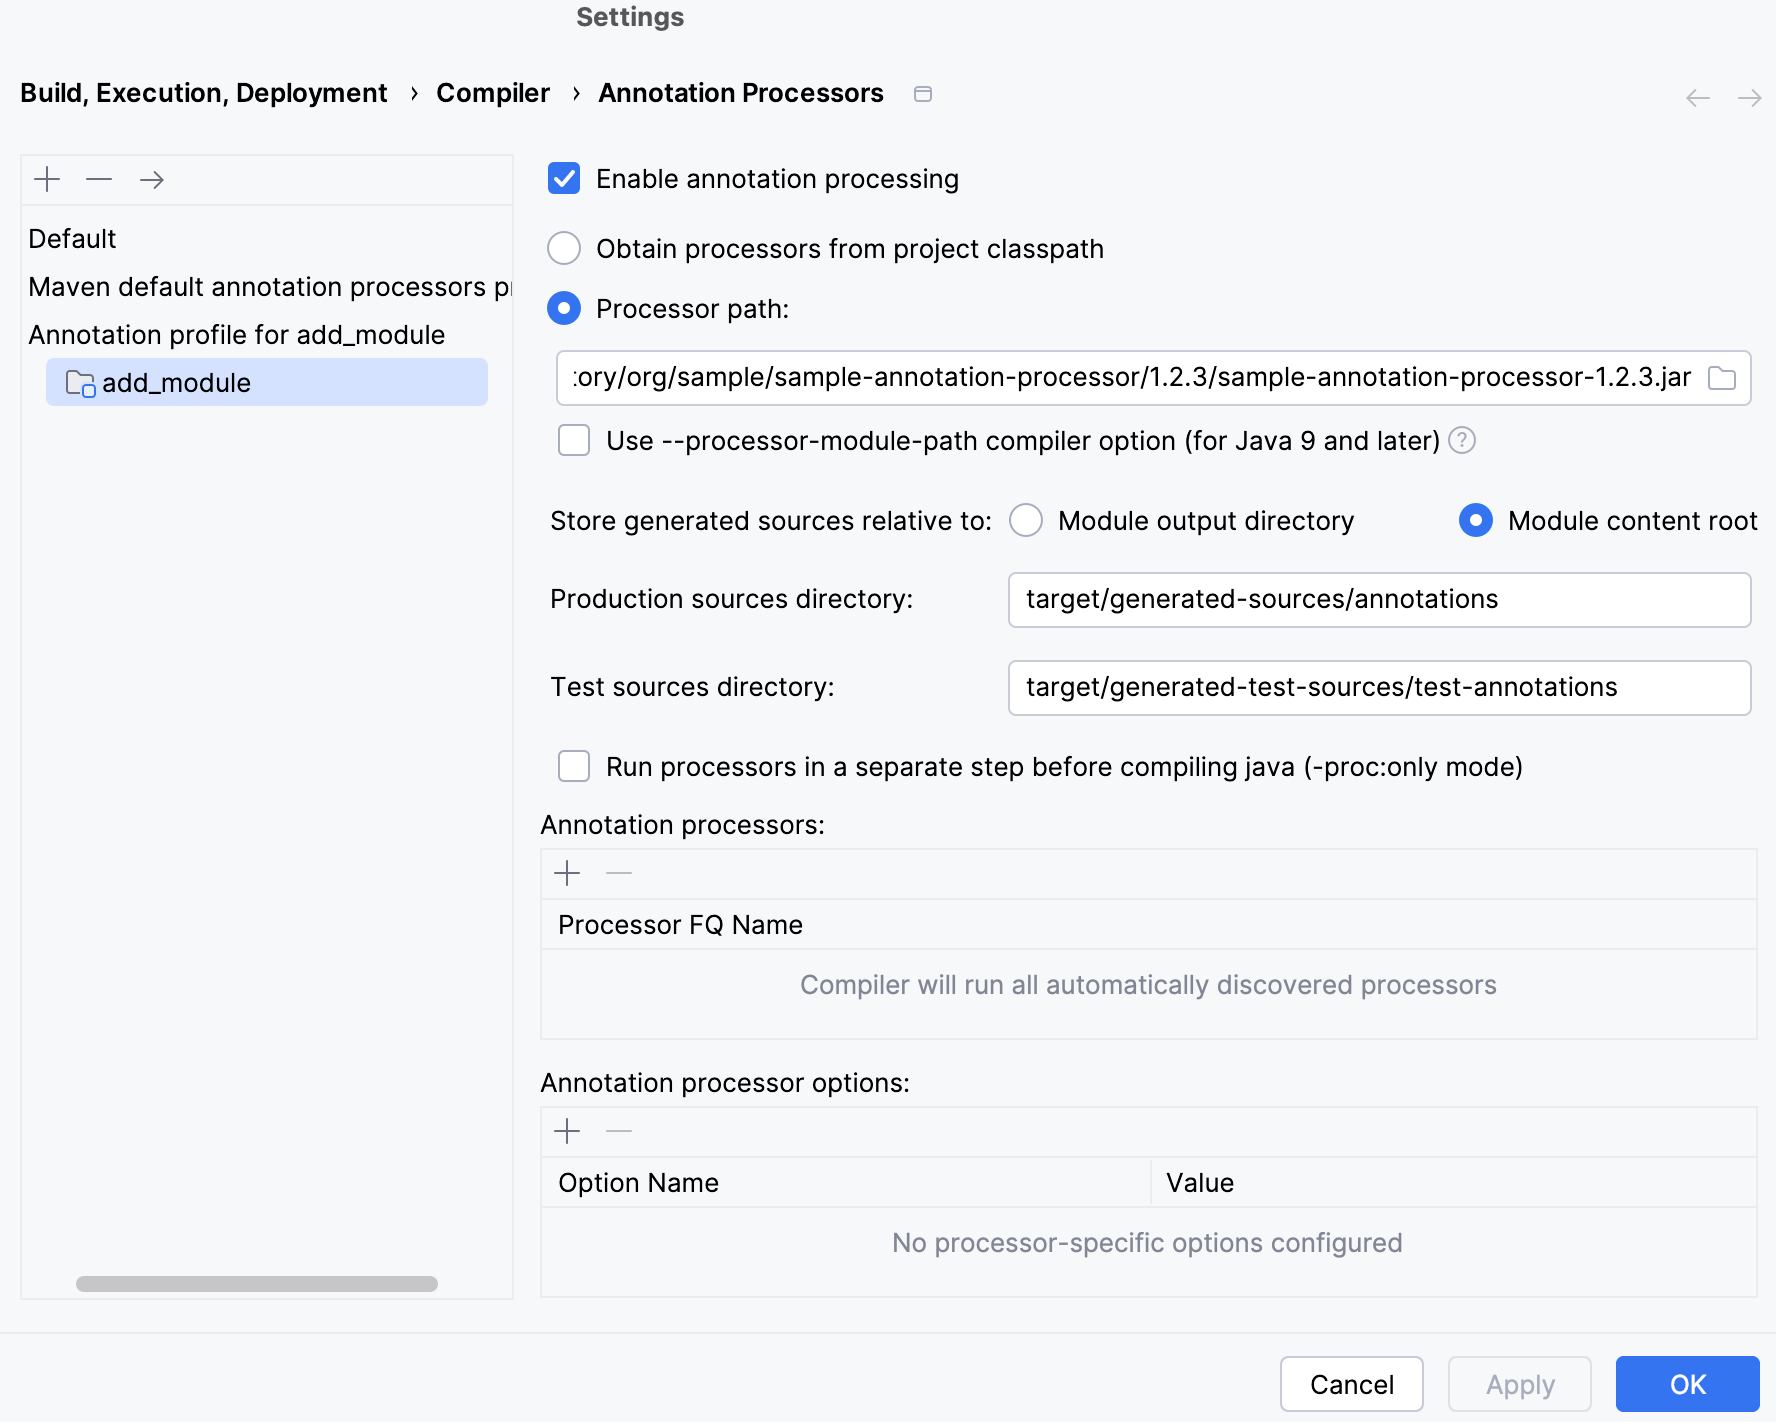Click the move-to-profile arrow icon
The image size is (1776, 1422).
pos(152,180)
